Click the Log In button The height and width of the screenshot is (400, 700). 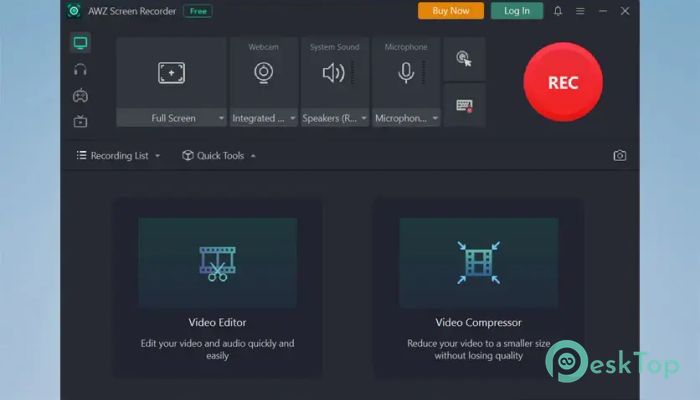[x=517, y=11]
